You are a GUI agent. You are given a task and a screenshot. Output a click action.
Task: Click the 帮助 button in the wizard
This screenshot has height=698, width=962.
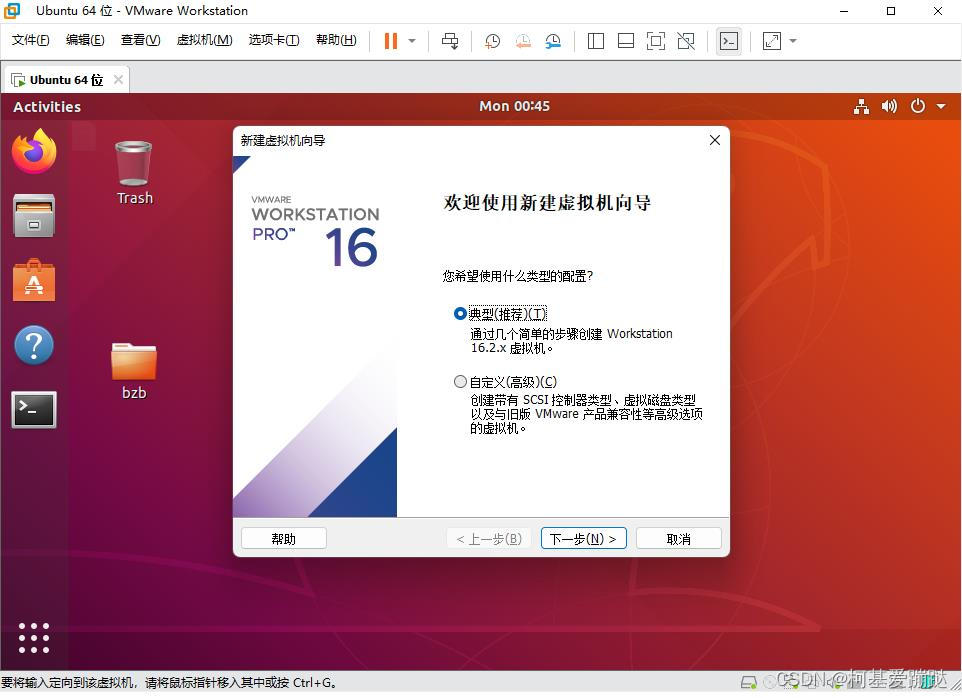(283, 539)
